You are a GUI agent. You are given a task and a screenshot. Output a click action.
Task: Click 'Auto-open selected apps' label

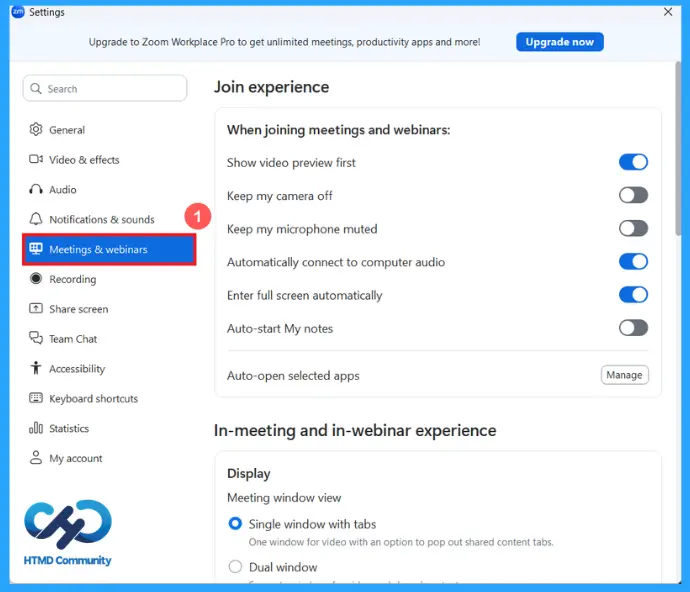tap(293, 375)
